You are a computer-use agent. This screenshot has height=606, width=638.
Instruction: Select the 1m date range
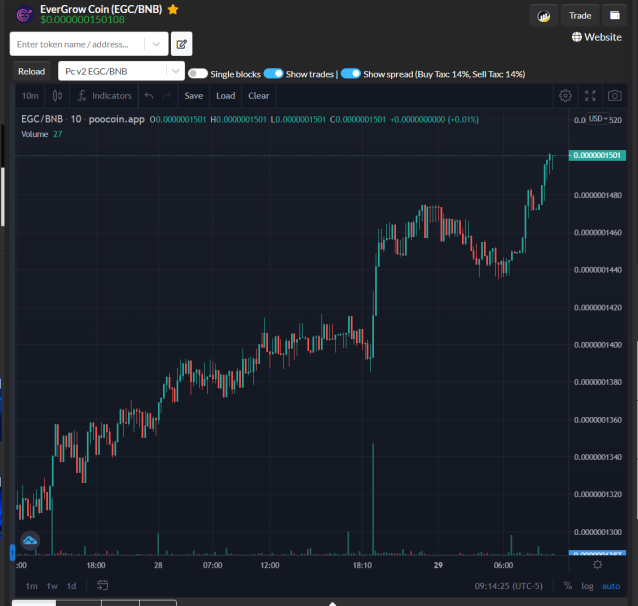[x=31, y=586]
